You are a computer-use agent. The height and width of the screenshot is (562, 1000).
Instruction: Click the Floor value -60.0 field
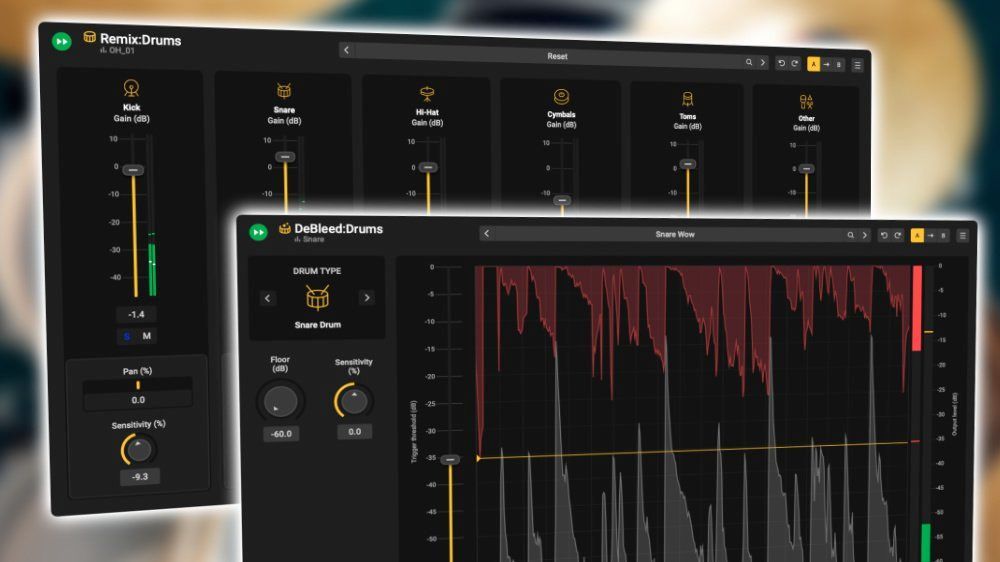pos(281,434)
